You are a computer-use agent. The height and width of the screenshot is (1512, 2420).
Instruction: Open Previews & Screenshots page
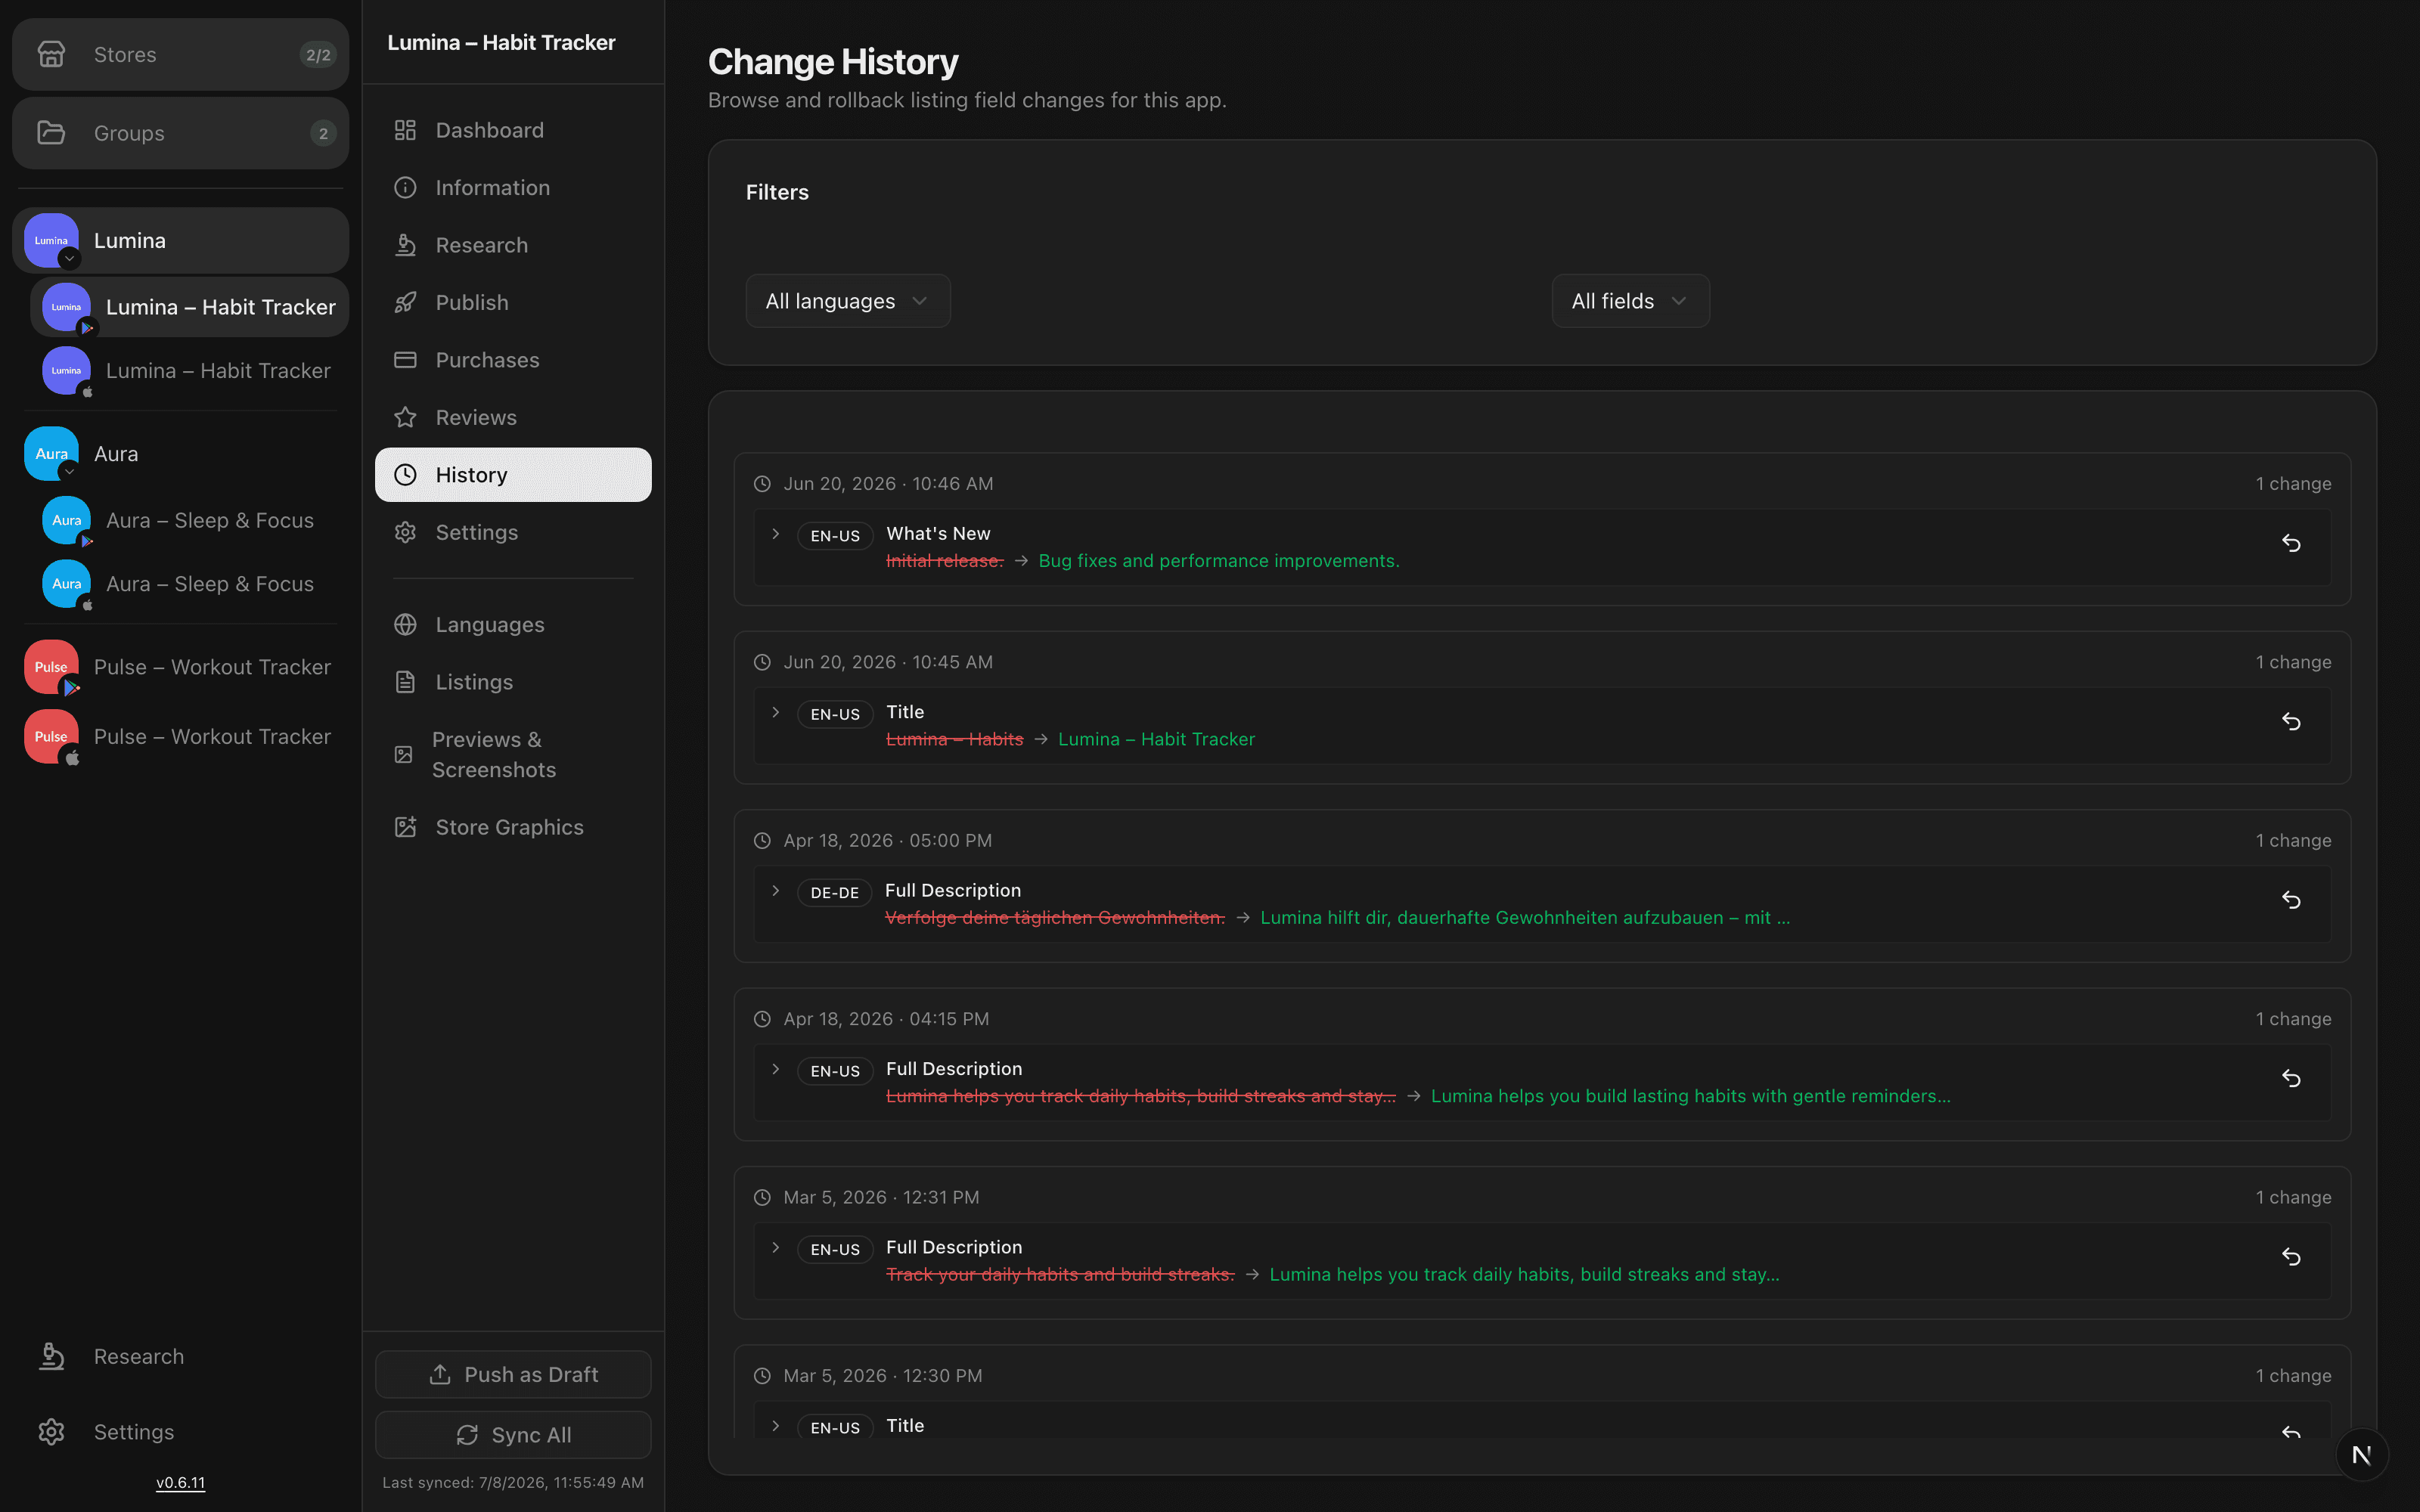(513, 754)
